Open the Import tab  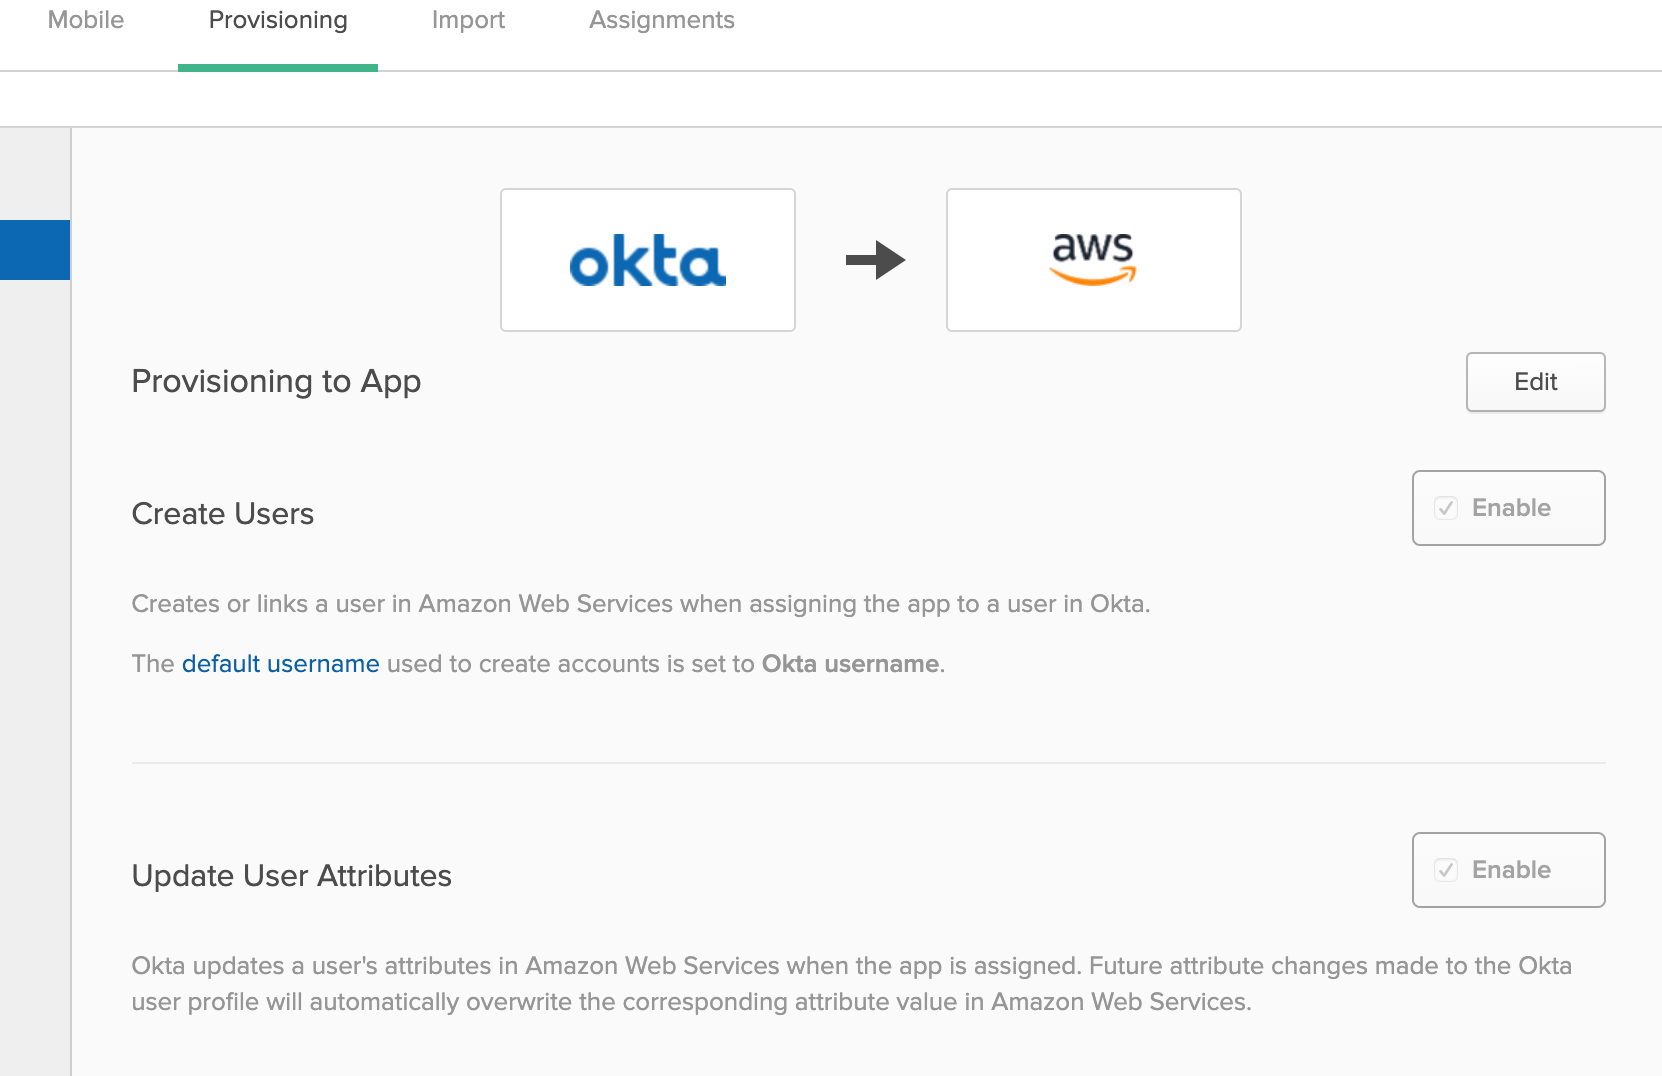pyautogui.click(x=468, y=20)
